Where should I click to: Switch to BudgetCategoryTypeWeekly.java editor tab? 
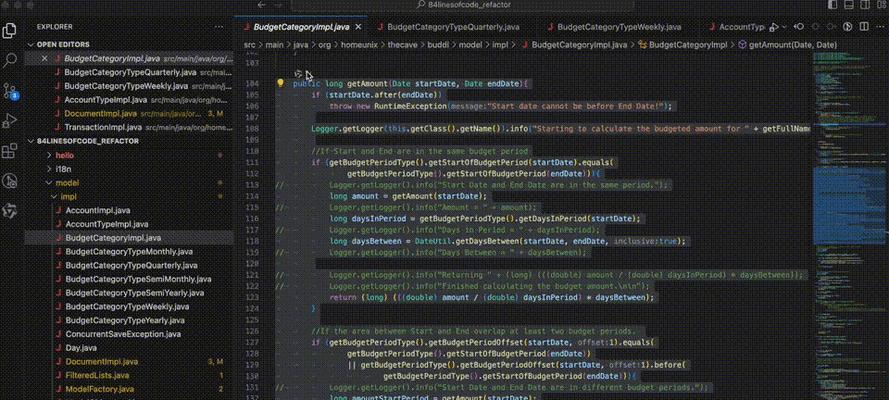(619, 27)
